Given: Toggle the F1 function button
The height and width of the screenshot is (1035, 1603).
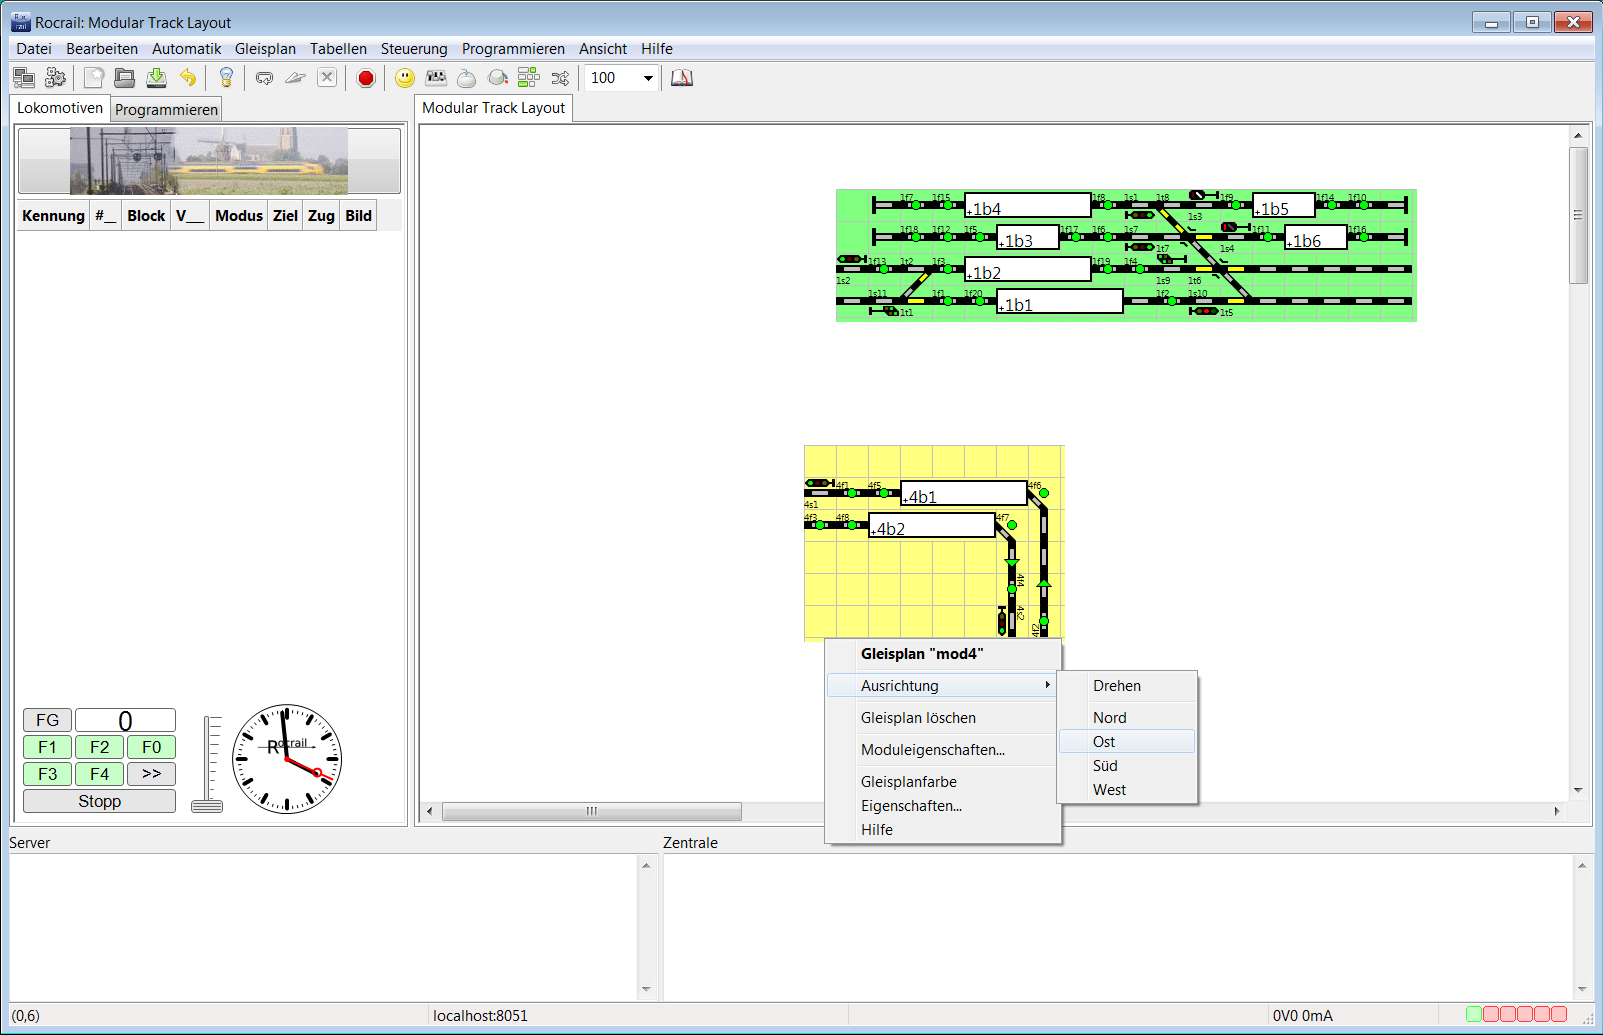Looking at the screenshot, I should [x=47, y=747].
